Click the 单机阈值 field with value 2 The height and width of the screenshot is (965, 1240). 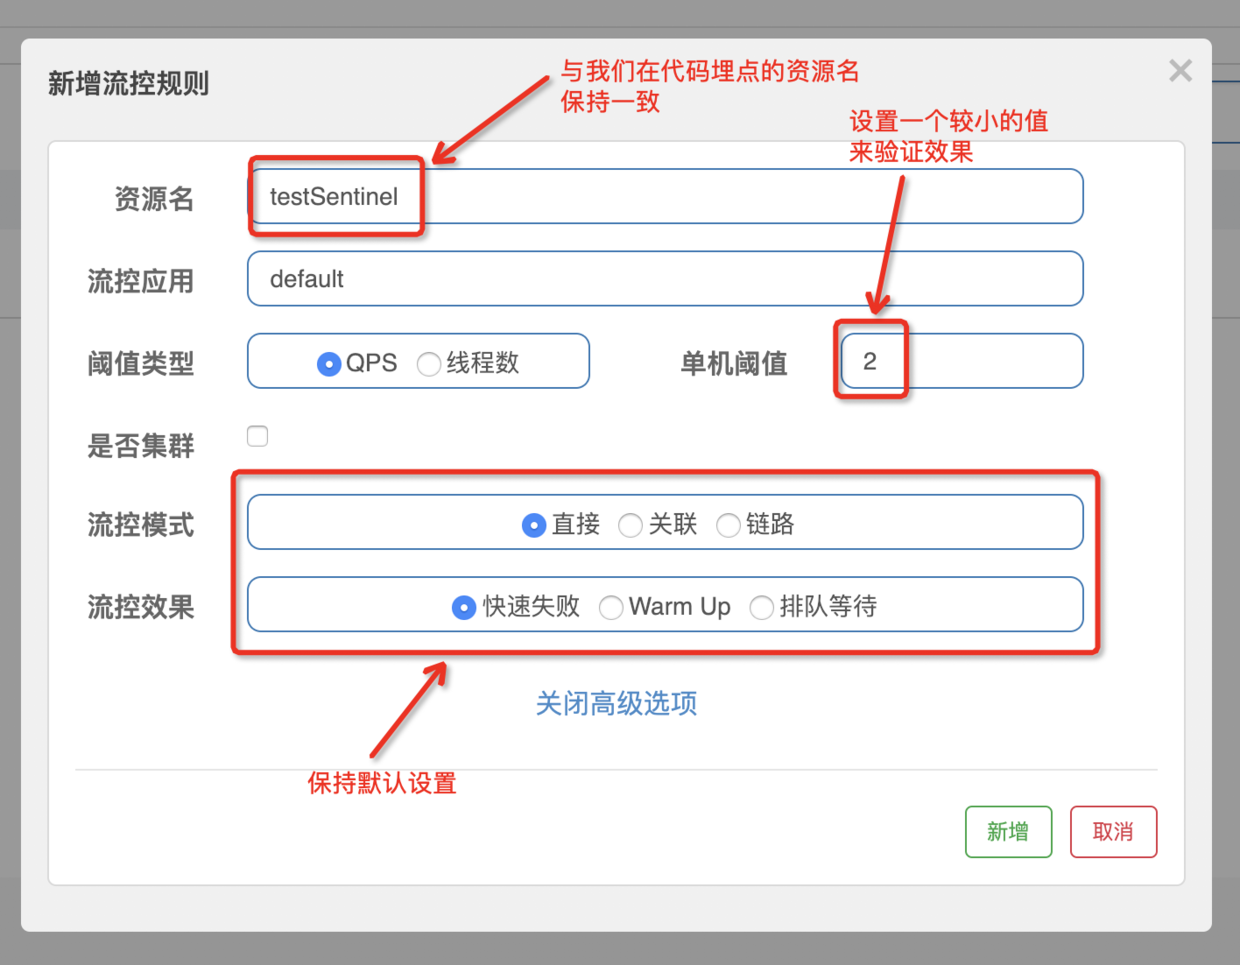click(960, 361)
